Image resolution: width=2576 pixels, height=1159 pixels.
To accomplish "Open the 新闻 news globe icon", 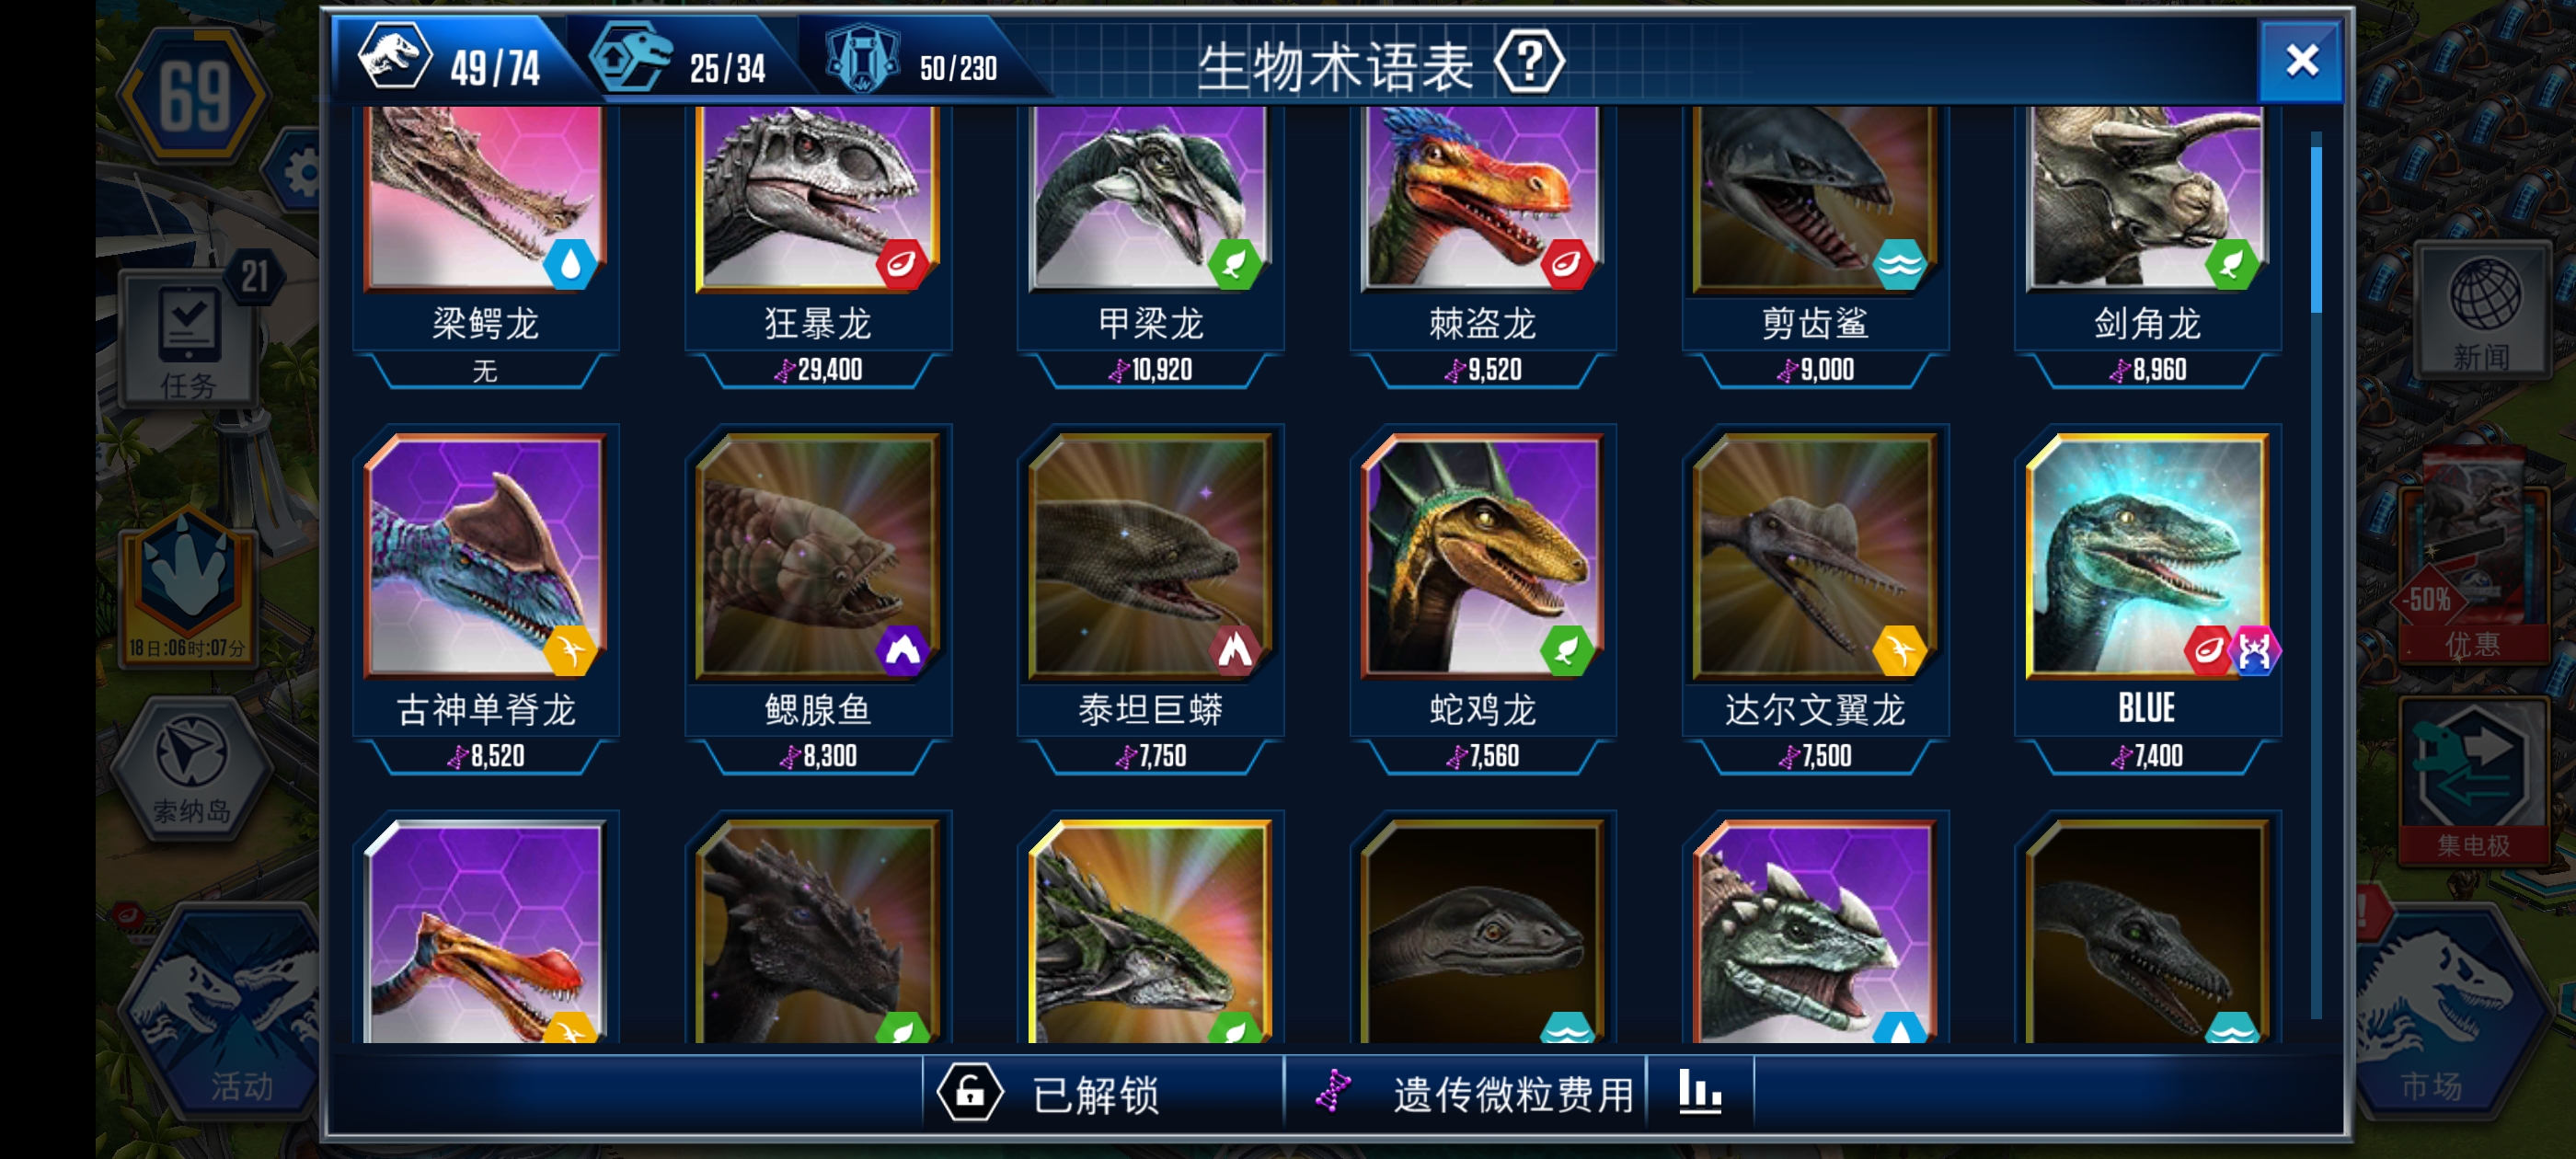I will point(2484,310).
